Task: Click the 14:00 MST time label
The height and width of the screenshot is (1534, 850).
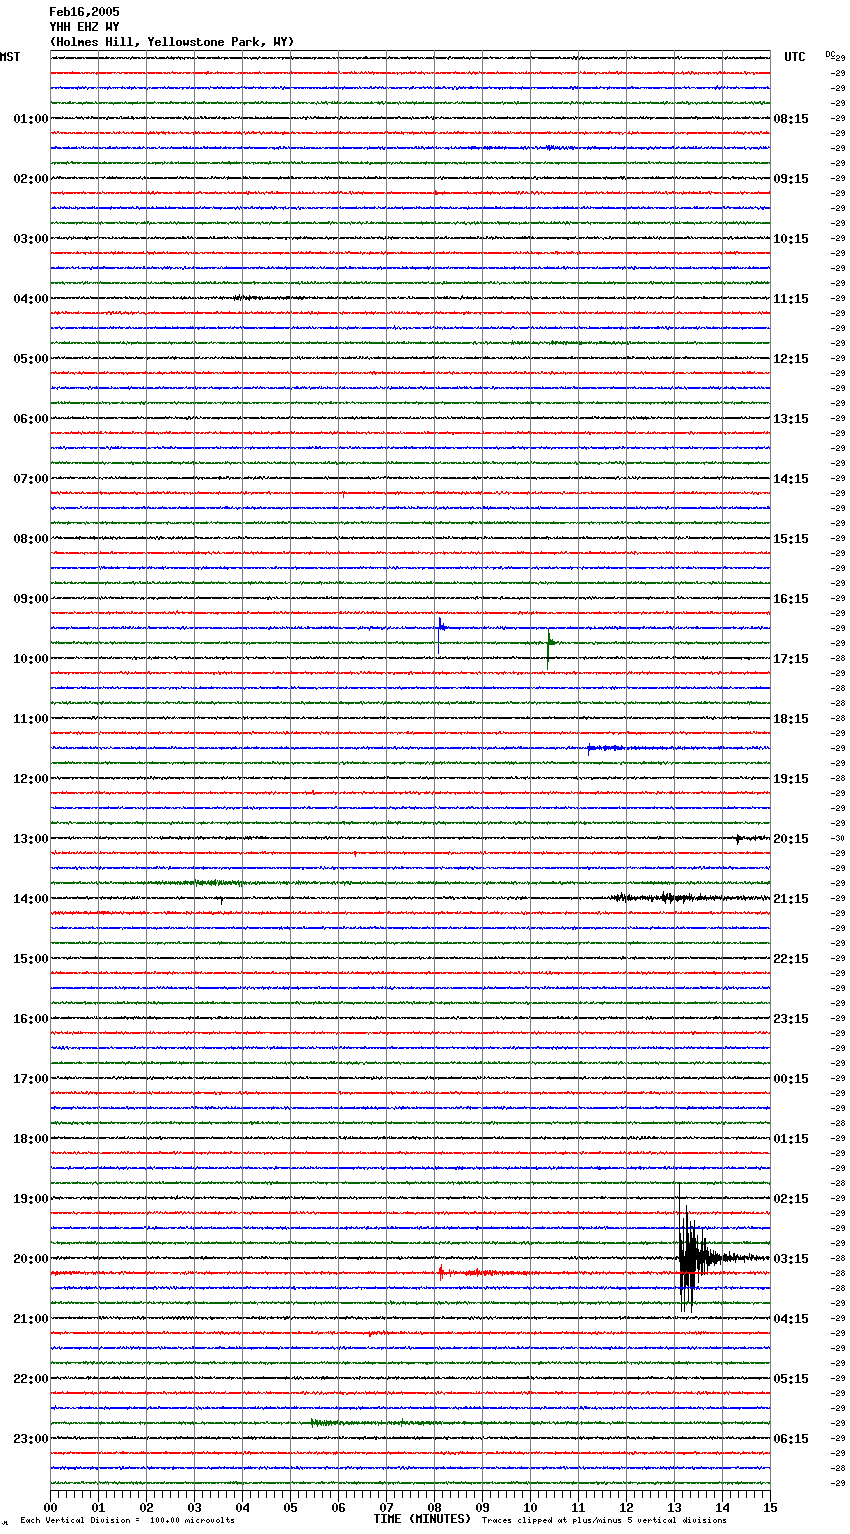Action: click(x=30, y=899)
